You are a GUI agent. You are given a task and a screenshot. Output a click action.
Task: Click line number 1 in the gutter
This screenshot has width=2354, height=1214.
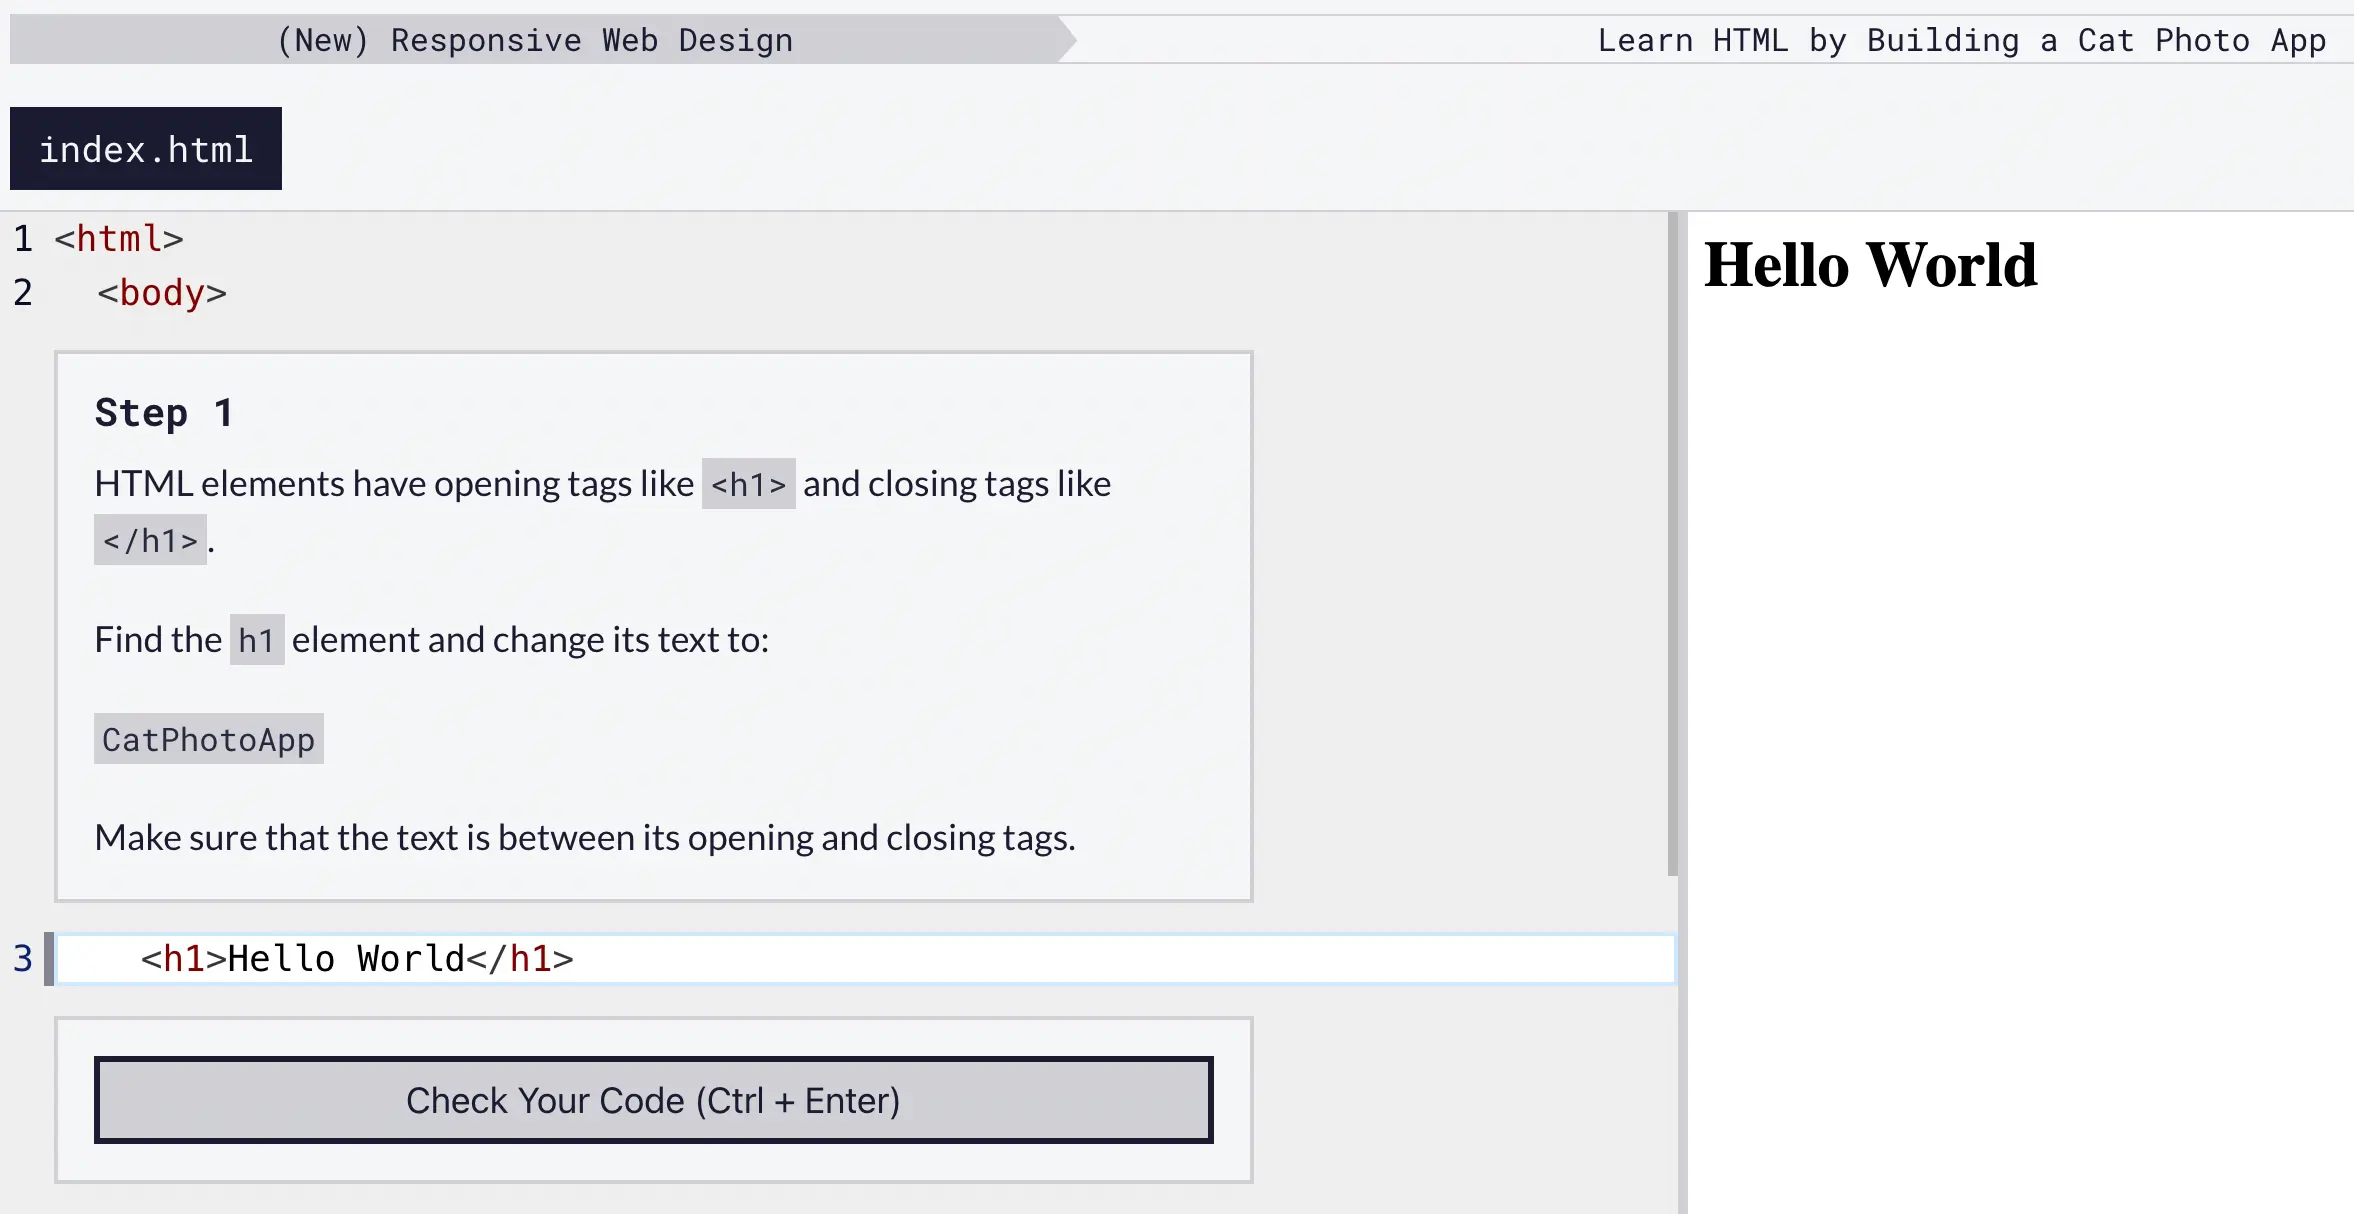(x=22, y=238)
